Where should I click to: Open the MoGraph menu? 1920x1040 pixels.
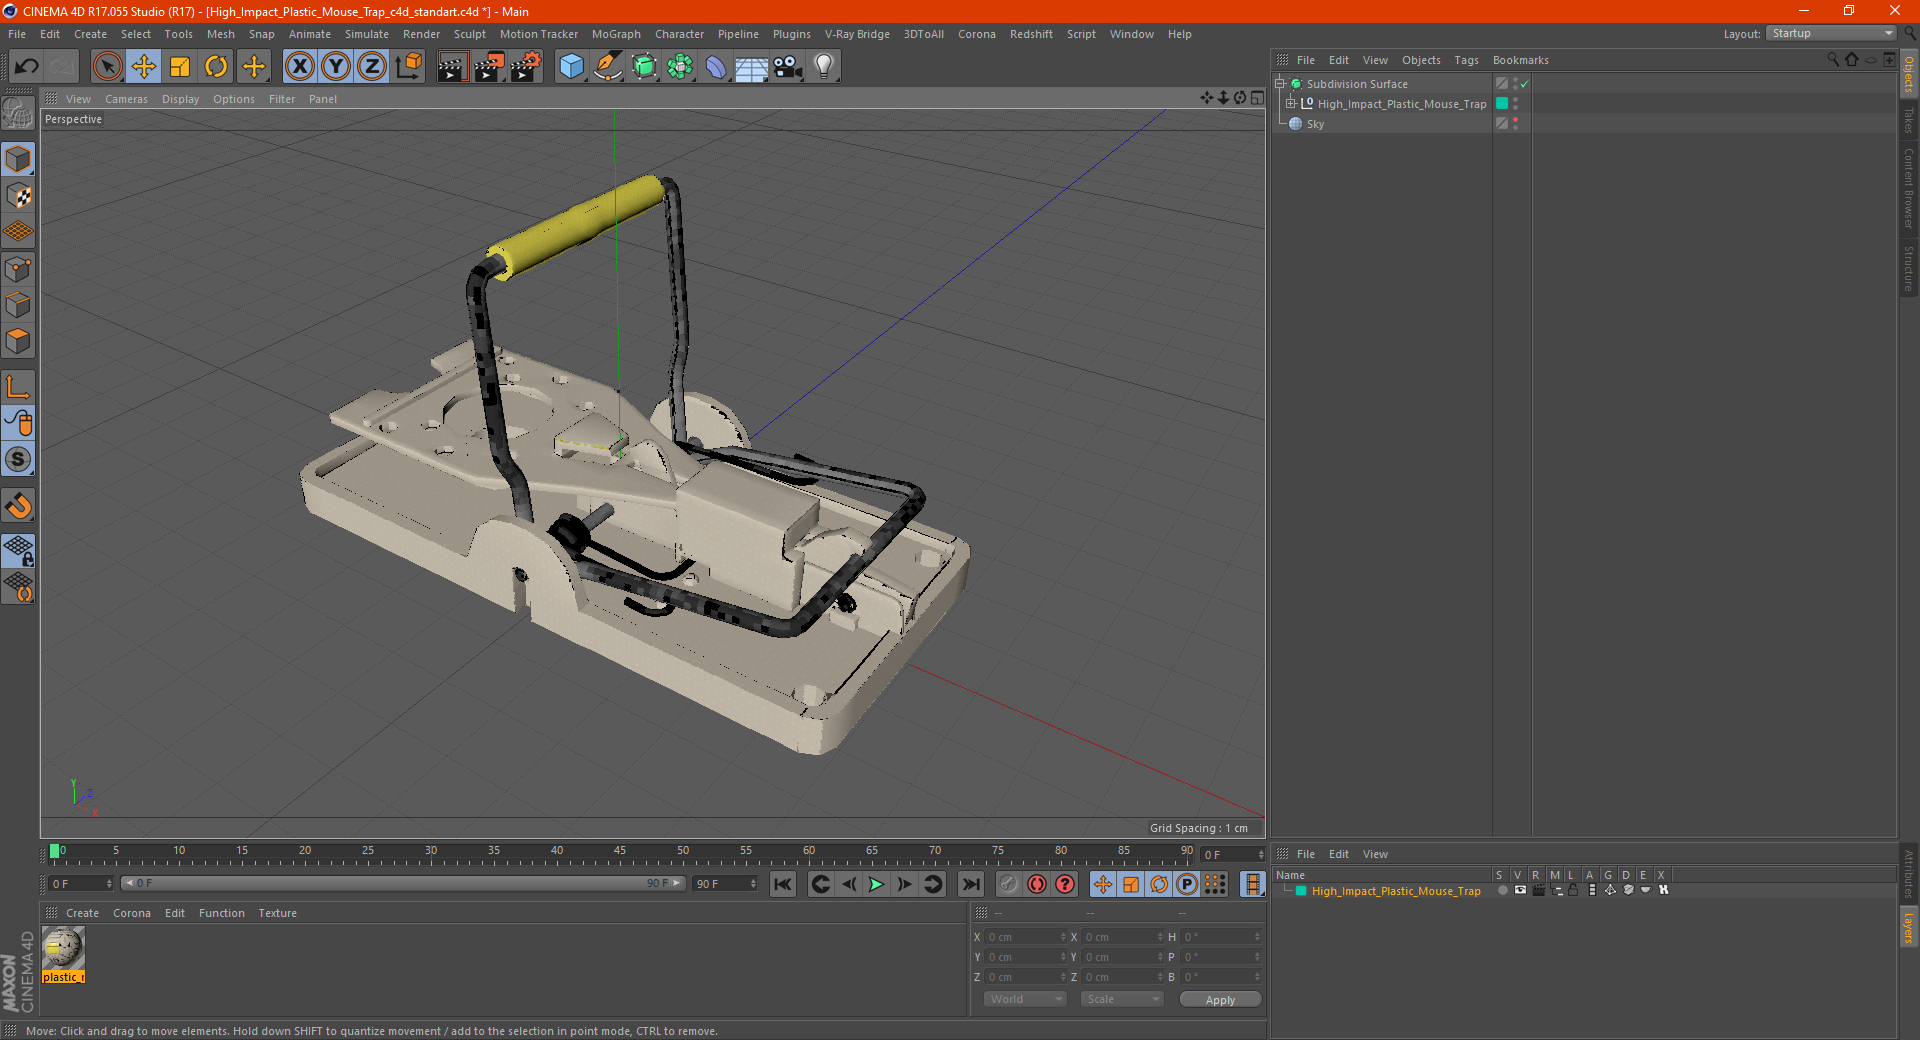615,34
